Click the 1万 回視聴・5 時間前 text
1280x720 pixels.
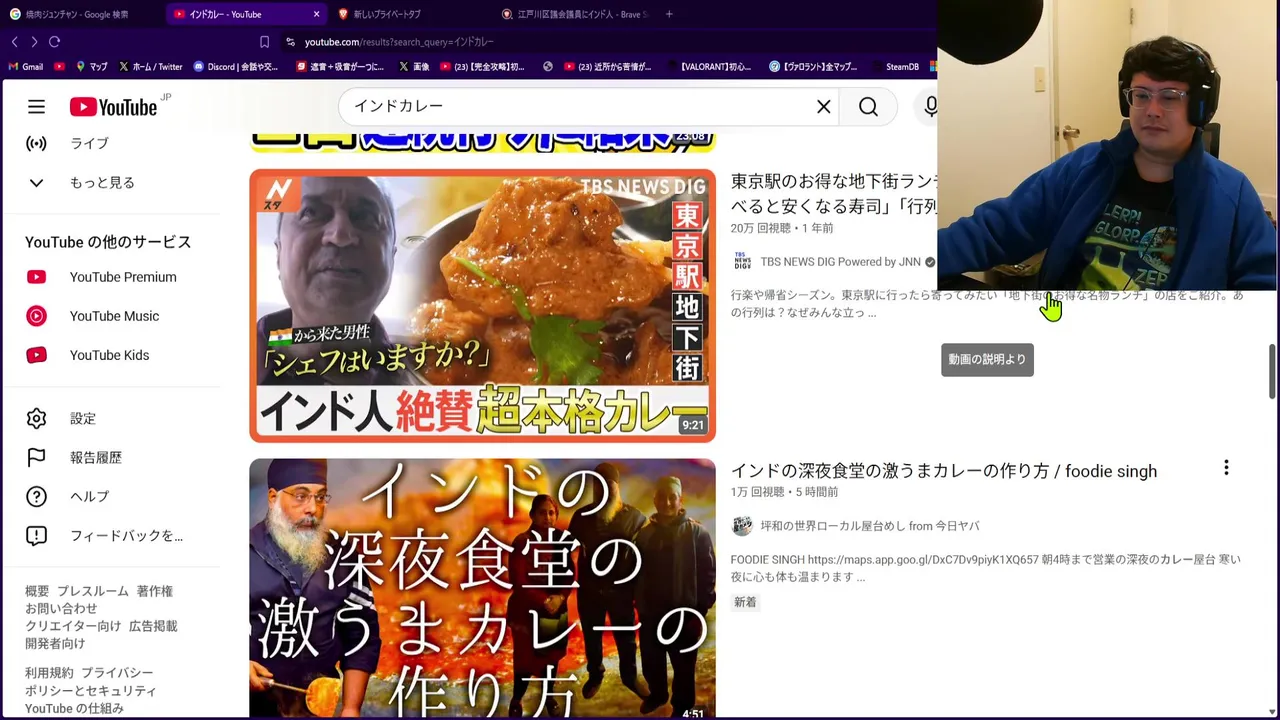click(784, 492)
